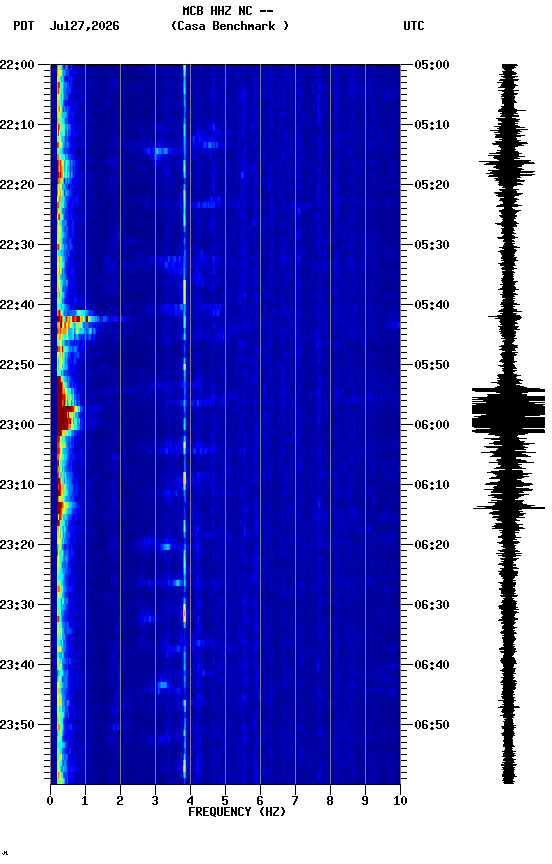Click the 'FREQUENCY (HZ)' axis label
The image size is (552, 864).
(x=237, y=812)
